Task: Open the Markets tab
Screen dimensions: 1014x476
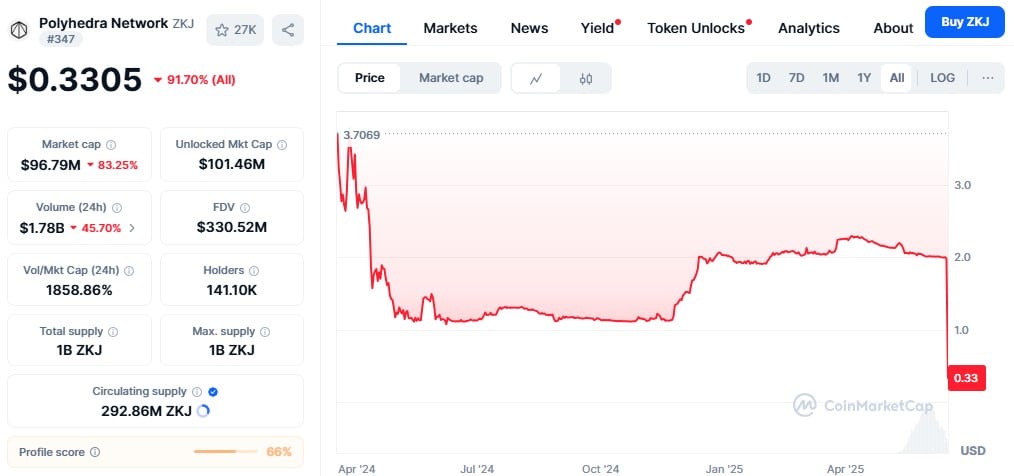Action: point(450,28)
